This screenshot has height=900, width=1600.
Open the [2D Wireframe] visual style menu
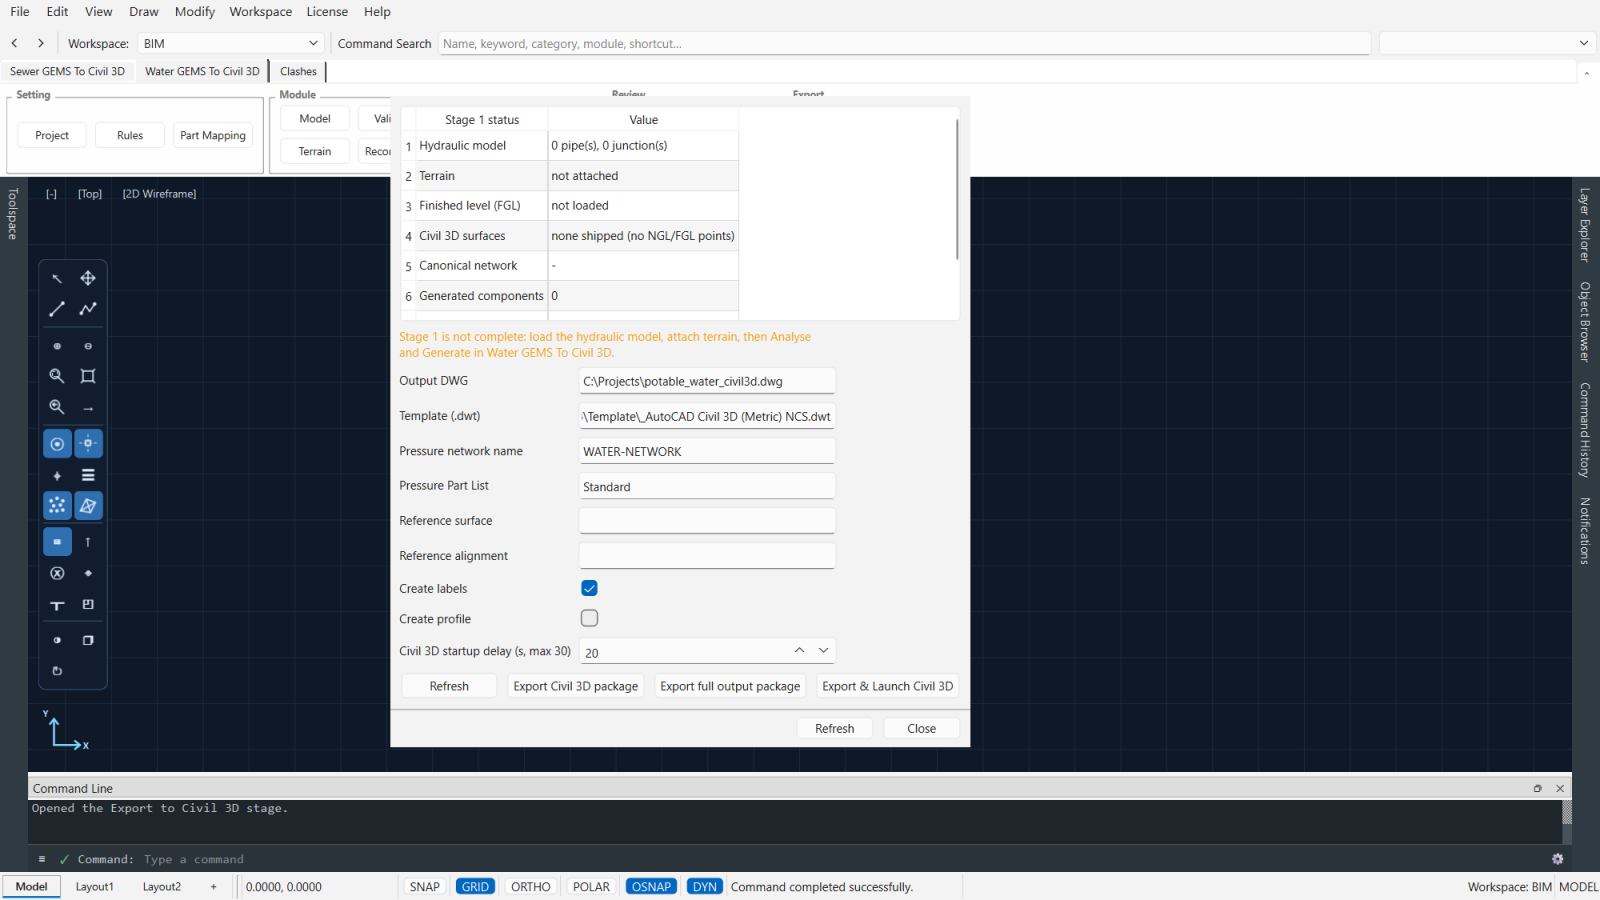[159, 194]
